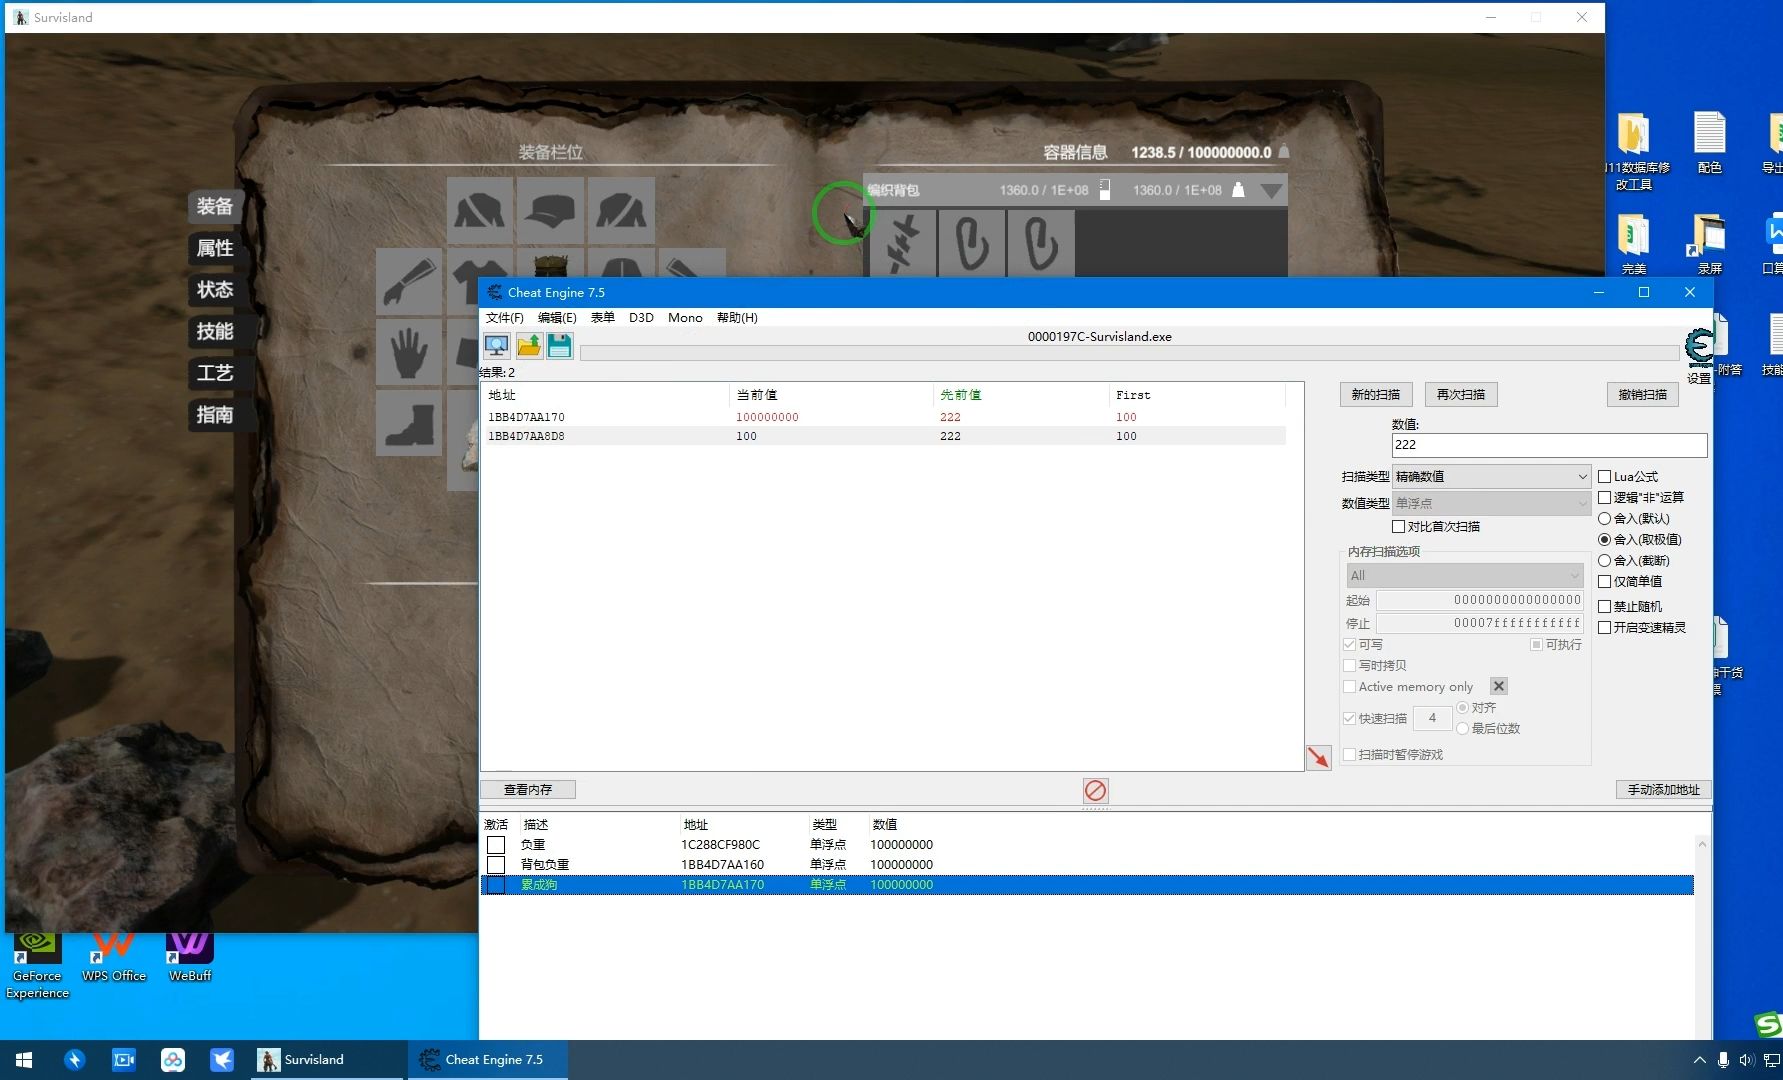Select the boot equipment slot in Survisland
The width and height of the screenshot is (1783, 1080).
(409, 423)
